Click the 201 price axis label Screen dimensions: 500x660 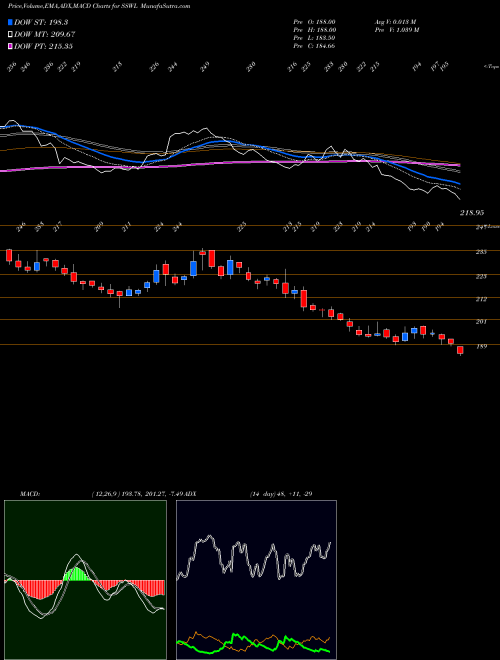(481, 322)
